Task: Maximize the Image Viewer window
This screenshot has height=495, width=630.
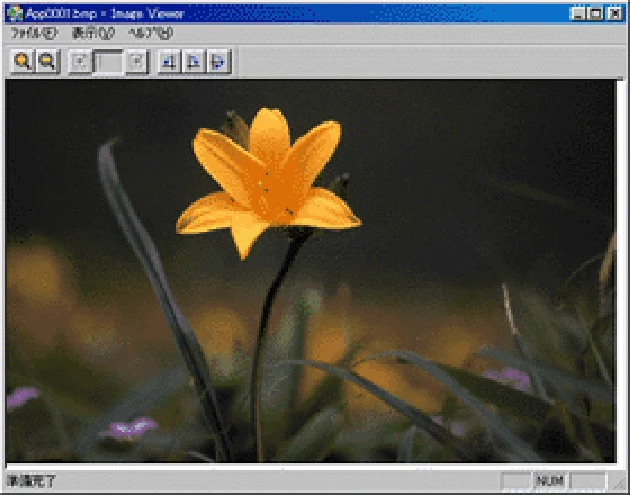Action: (x=595, y=14)
